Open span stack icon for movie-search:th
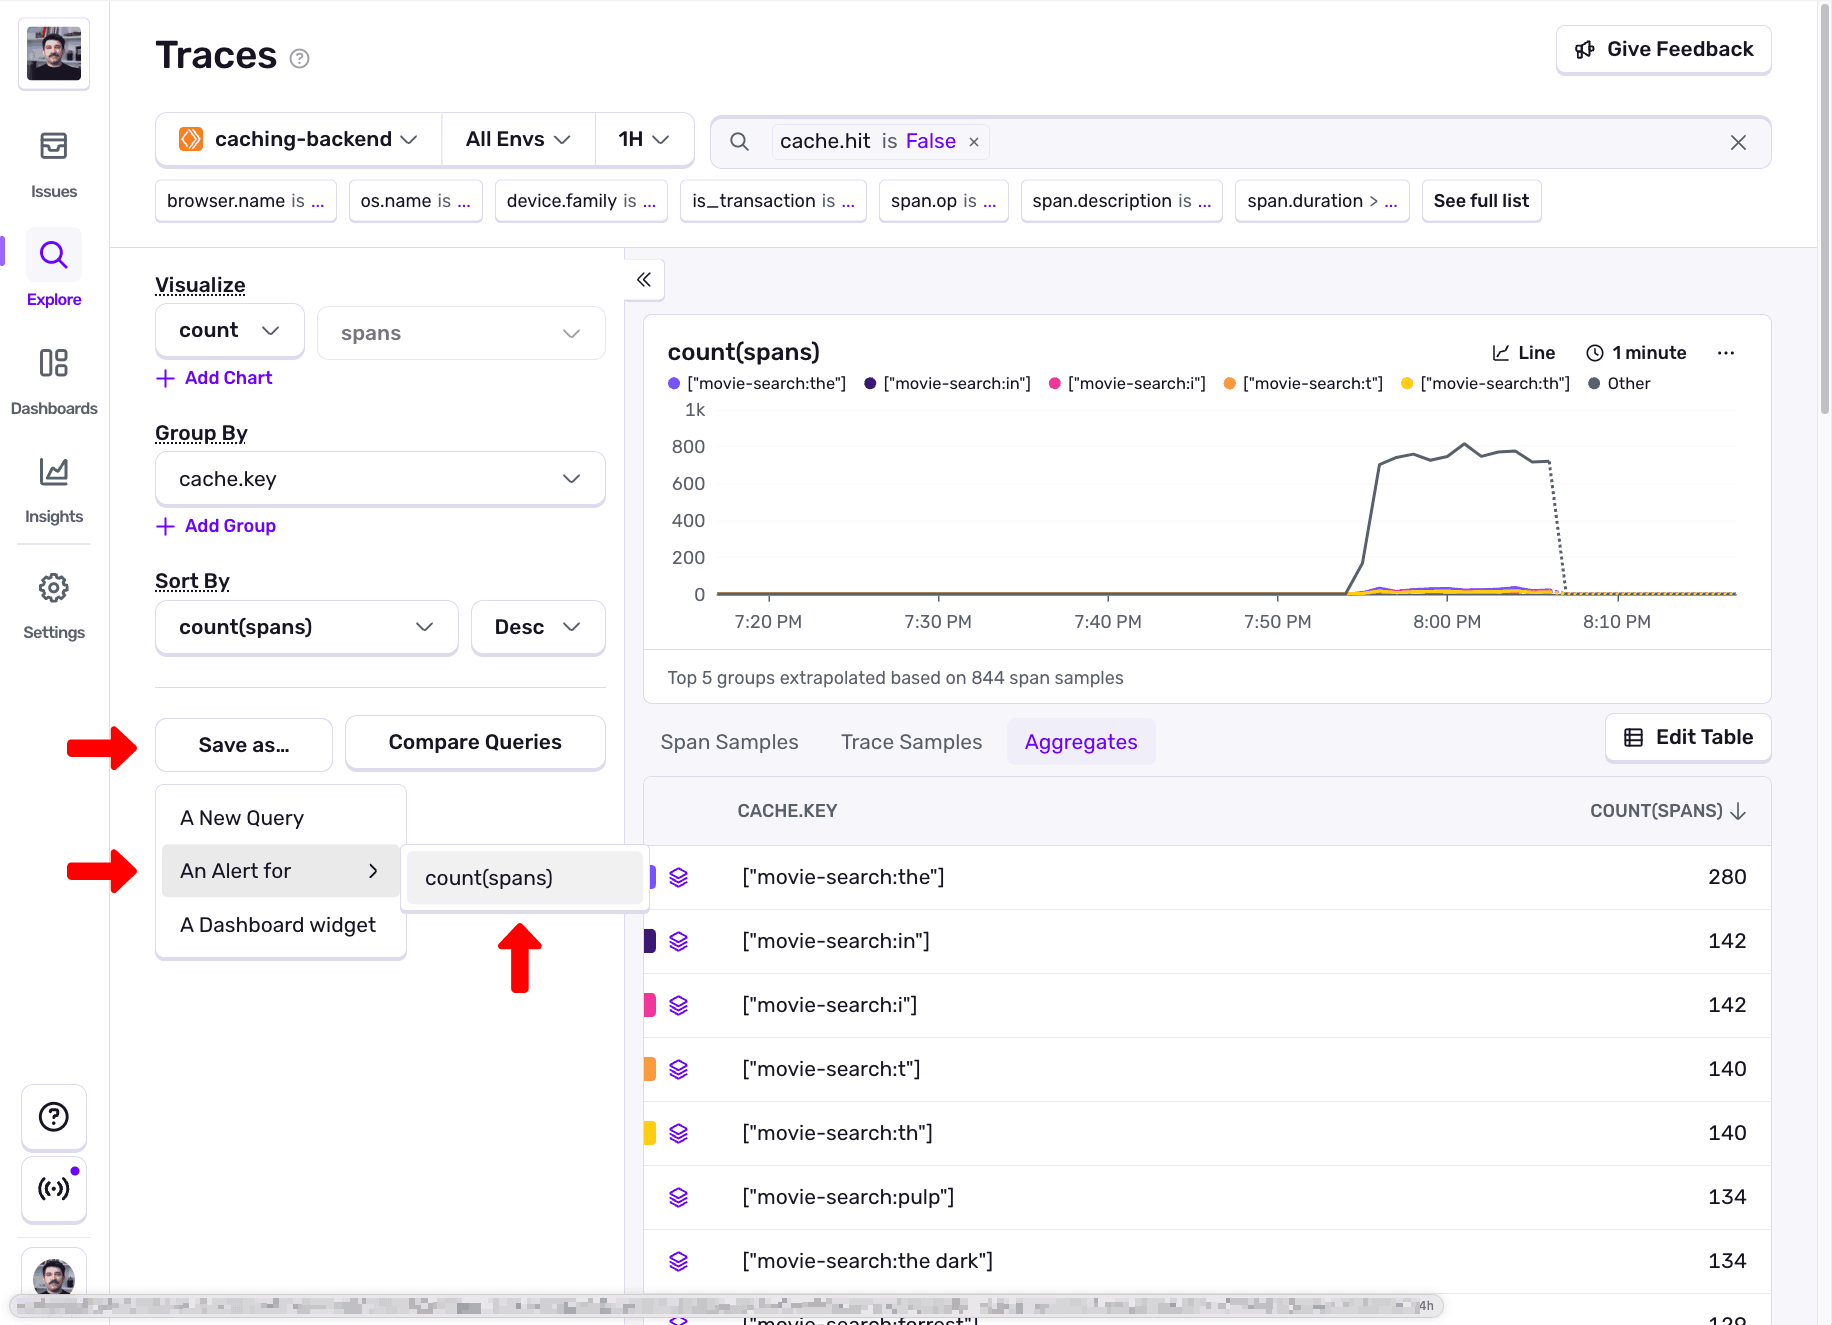 [x=678, y=1133]
